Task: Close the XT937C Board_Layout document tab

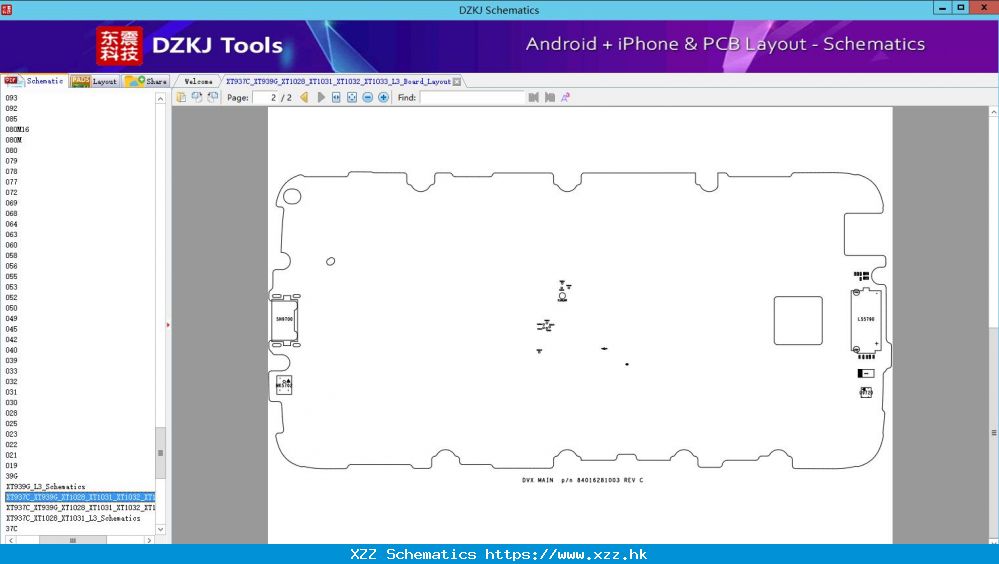Action: click(457, 82)
